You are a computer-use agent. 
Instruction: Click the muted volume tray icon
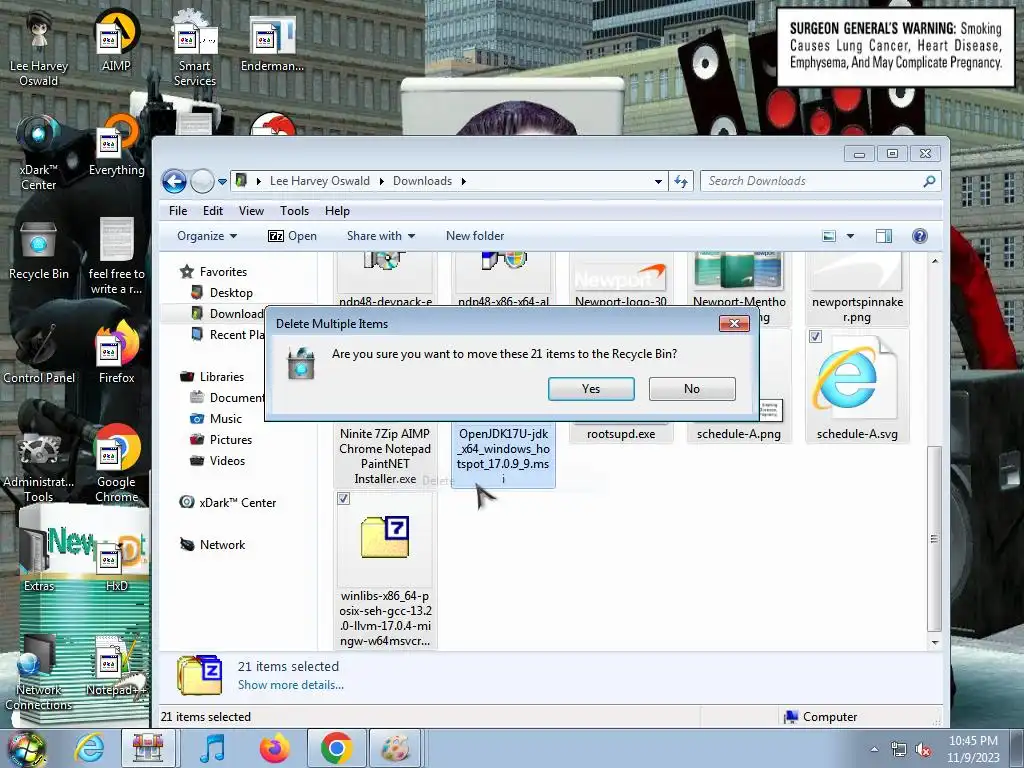[x=923, y=749]
